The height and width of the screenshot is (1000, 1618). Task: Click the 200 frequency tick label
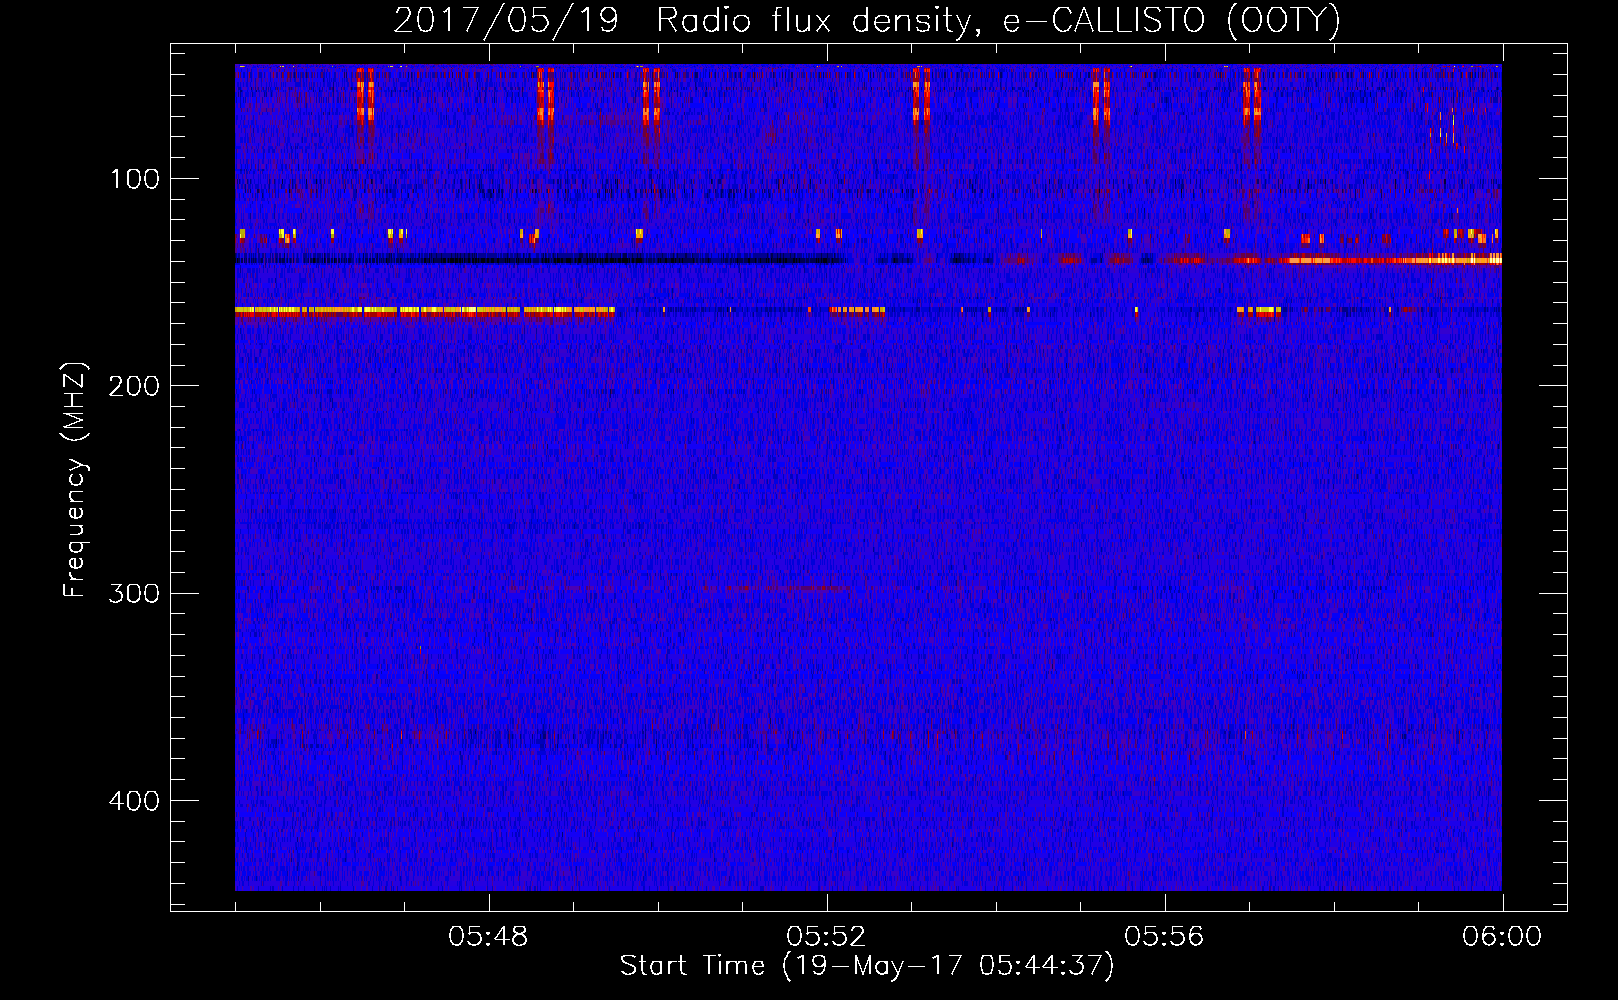point(134,386)
